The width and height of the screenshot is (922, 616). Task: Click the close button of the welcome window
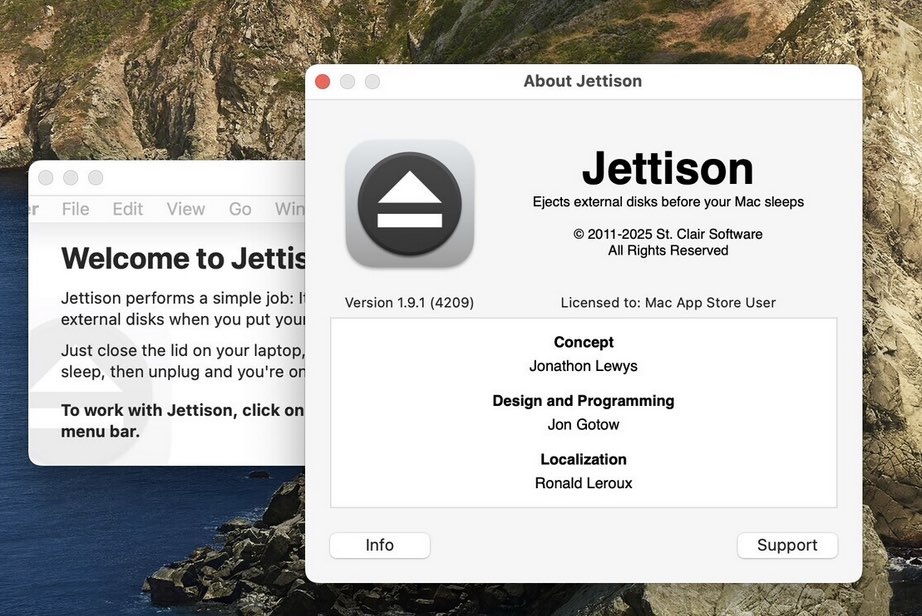pyautogui.click(x=46, y=178)
